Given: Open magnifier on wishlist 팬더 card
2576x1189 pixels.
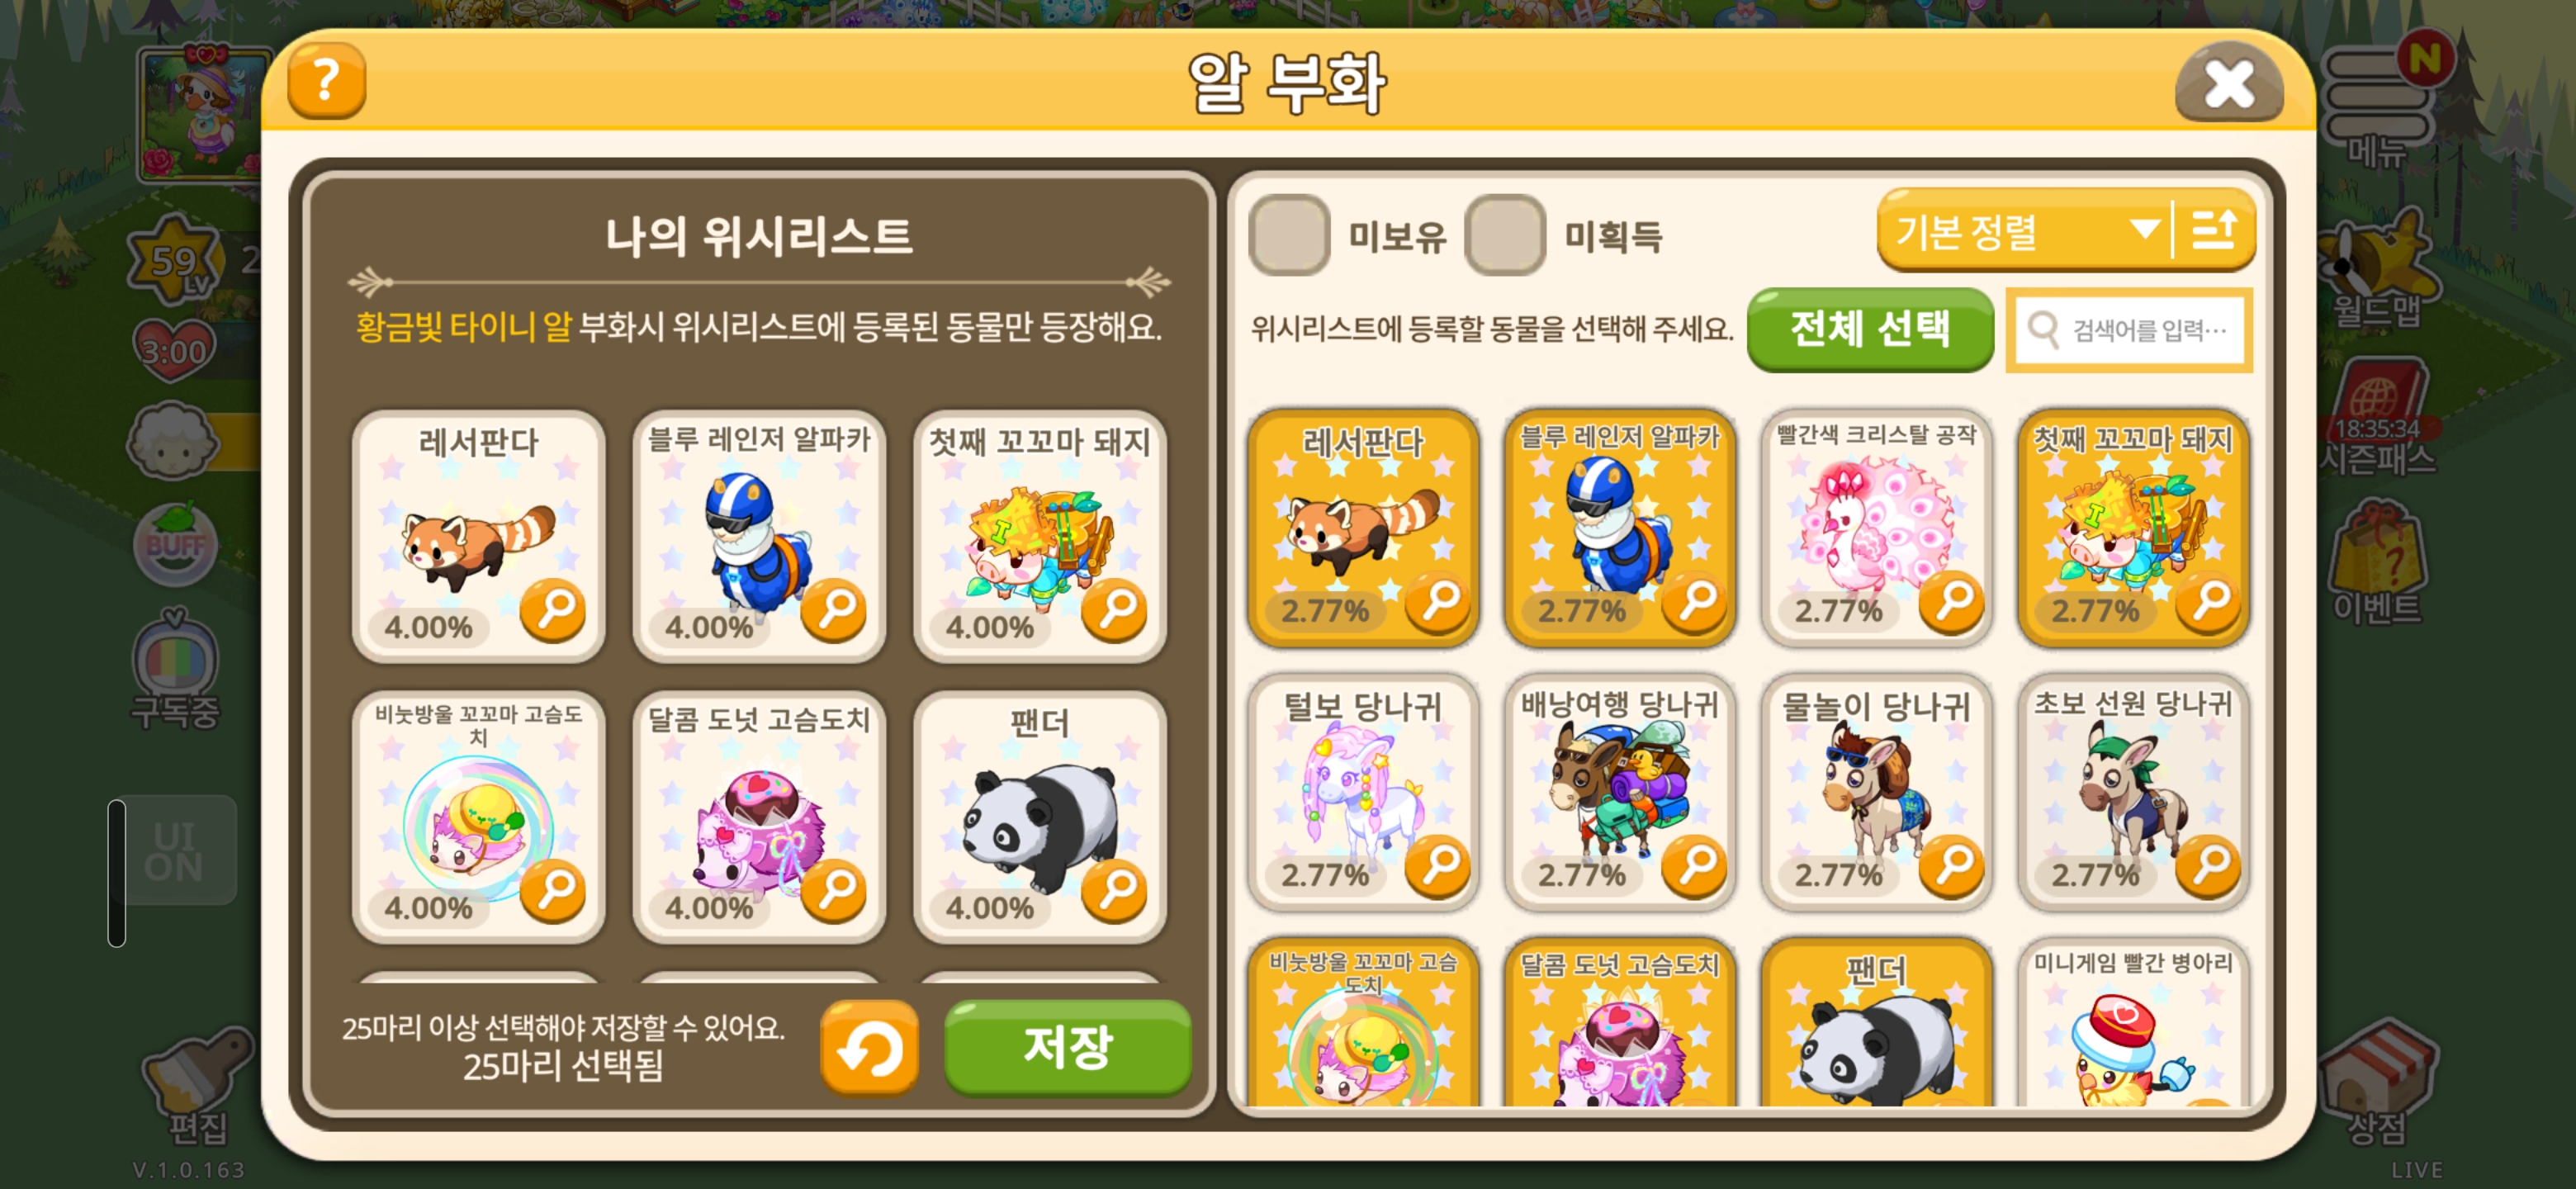Looking at the screenshot, I should point(1114,889).
